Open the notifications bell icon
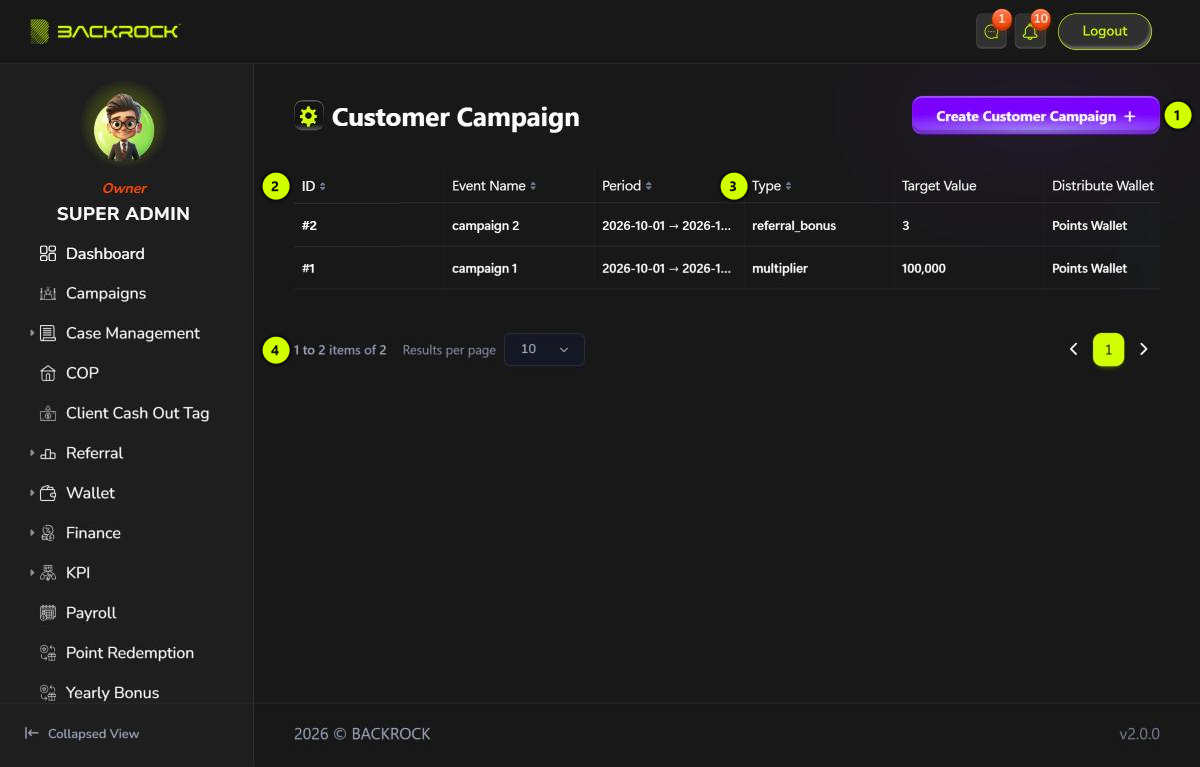The image size is (1200, 767). pyautogui.click(x=1030, y=32)
